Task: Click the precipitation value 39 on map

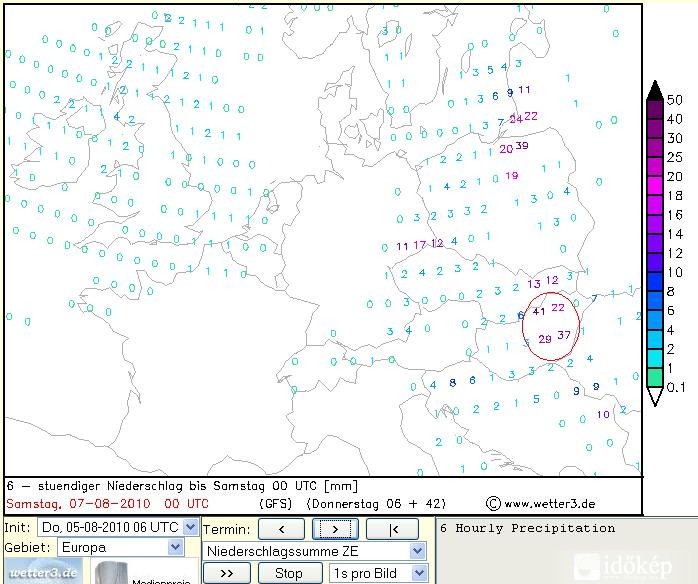Action: 522,146
